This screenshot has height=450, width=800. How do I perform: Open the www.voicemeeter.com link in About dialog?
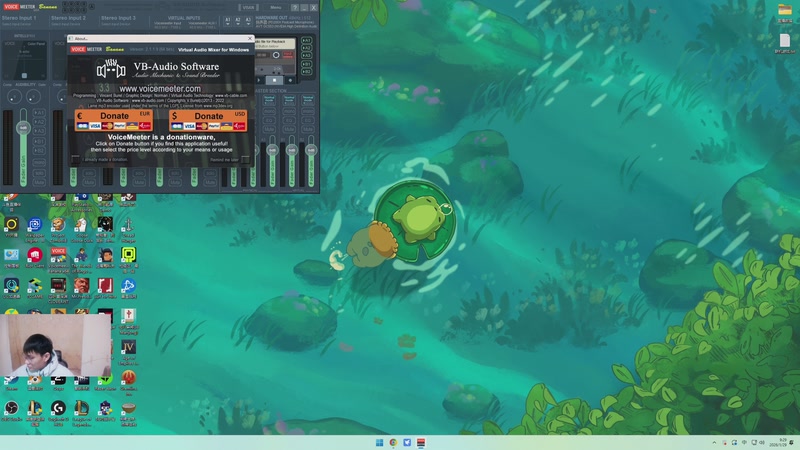click(160, 88)
